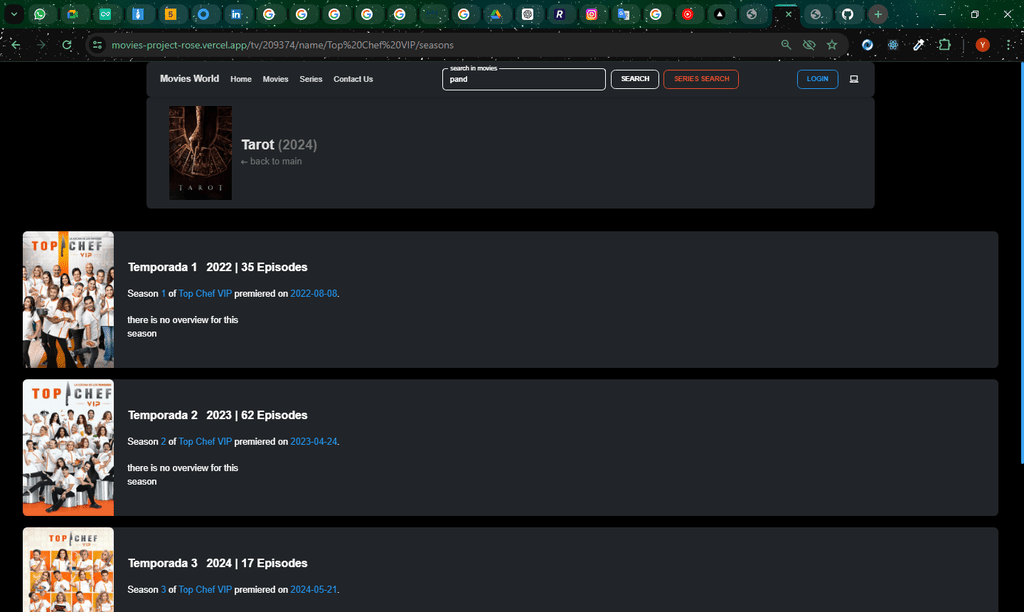Switch to the YouTube Music tab
The image size is (1024, 612).
688,14
